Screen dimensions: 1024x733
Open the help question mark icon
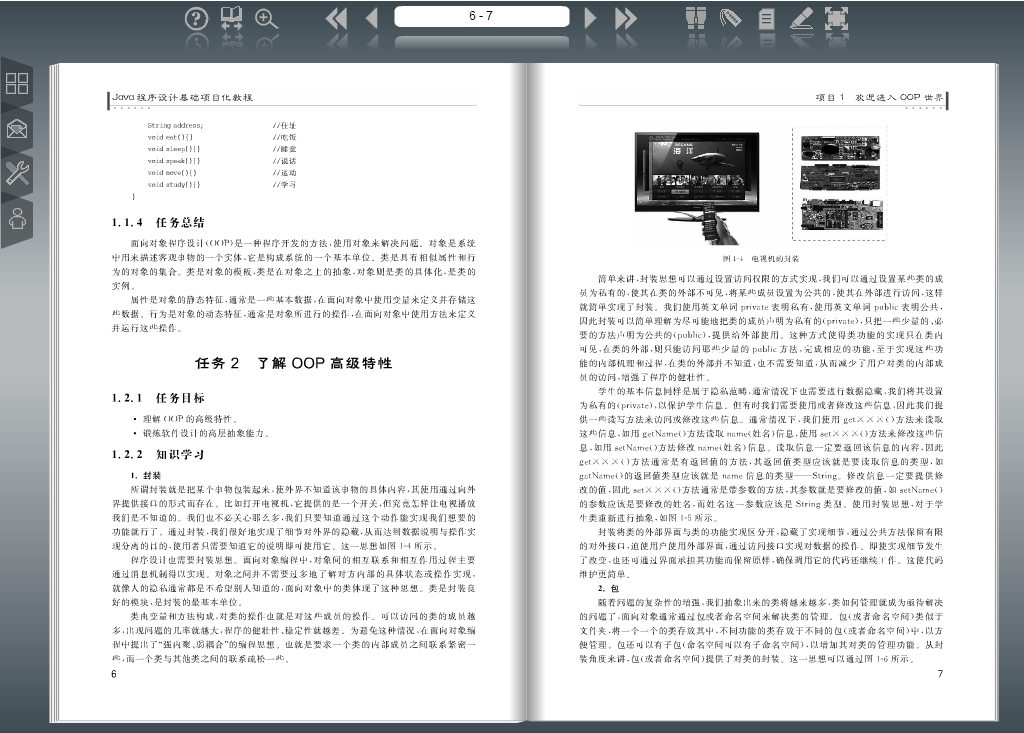pos(196,18)
